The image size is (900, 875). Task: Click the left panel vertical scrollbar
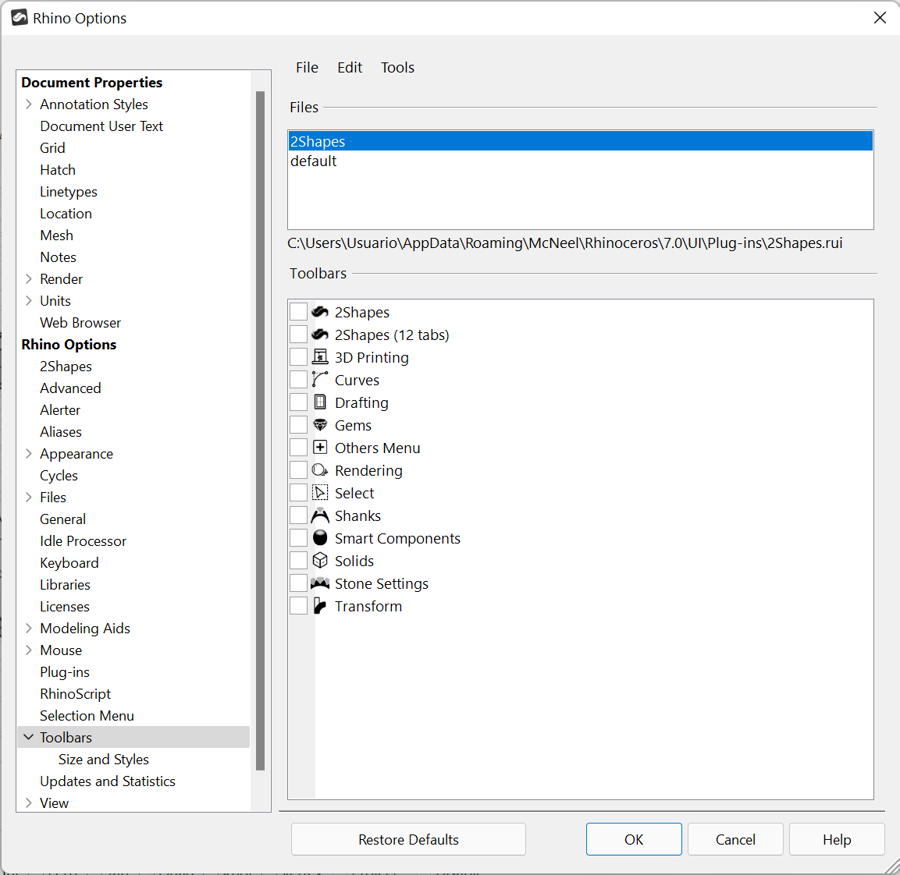(x=261, y=430)
